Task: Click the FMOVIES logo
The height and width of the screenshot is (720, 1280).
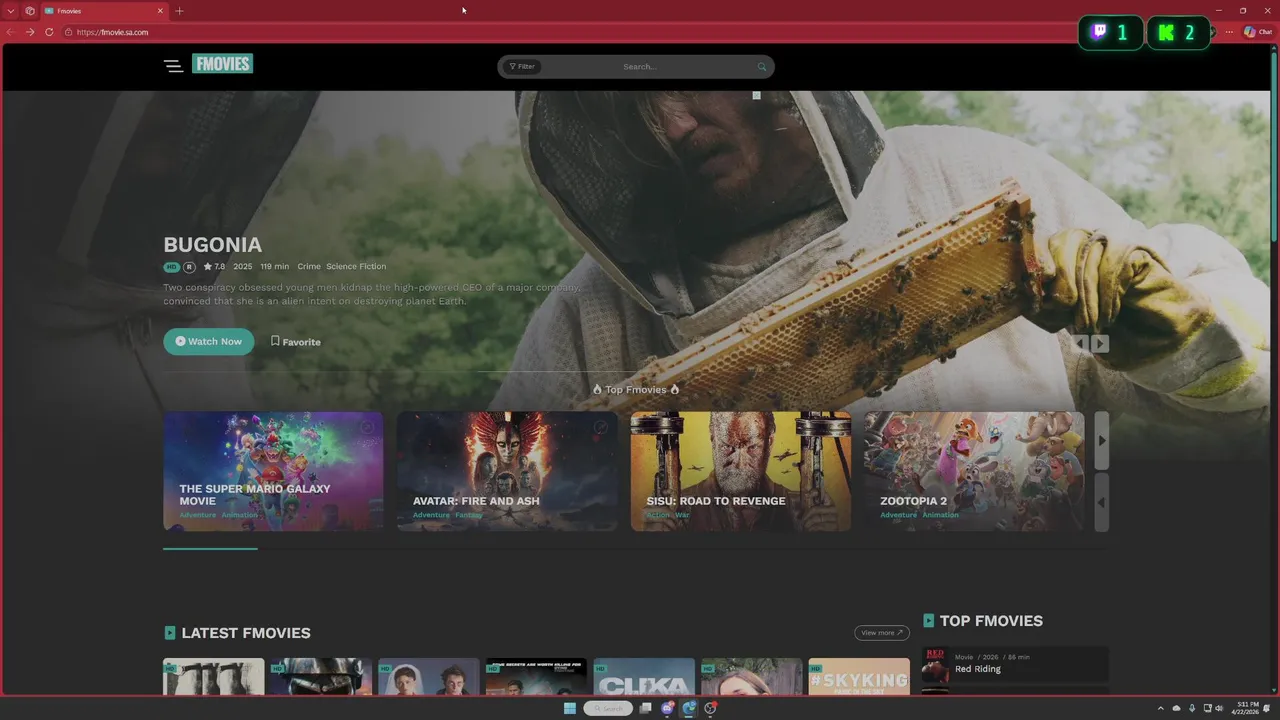Action: (x=222, y=64)
